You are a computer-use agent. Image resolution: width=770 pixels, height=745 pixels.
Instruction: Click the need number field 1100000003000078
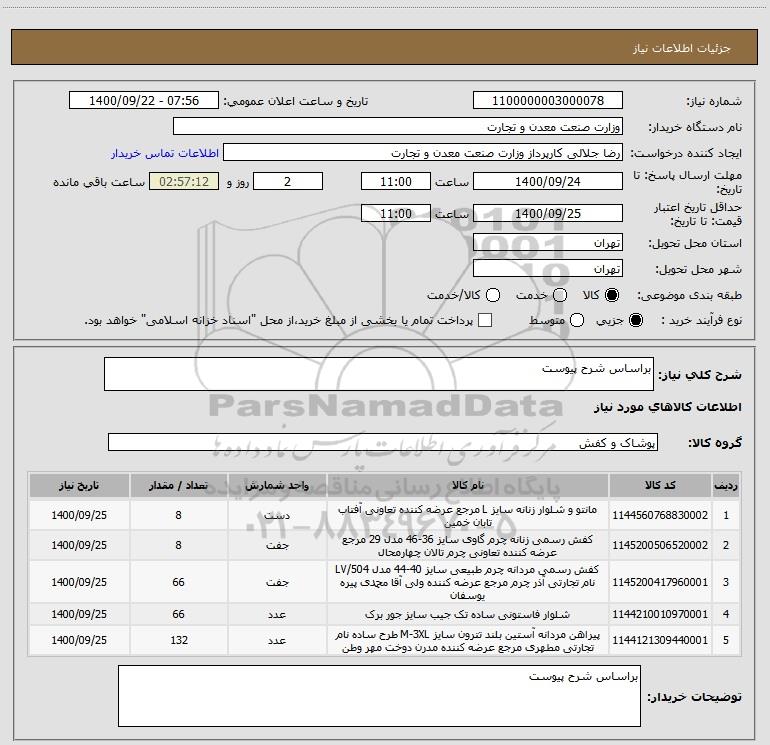[548, 100]
